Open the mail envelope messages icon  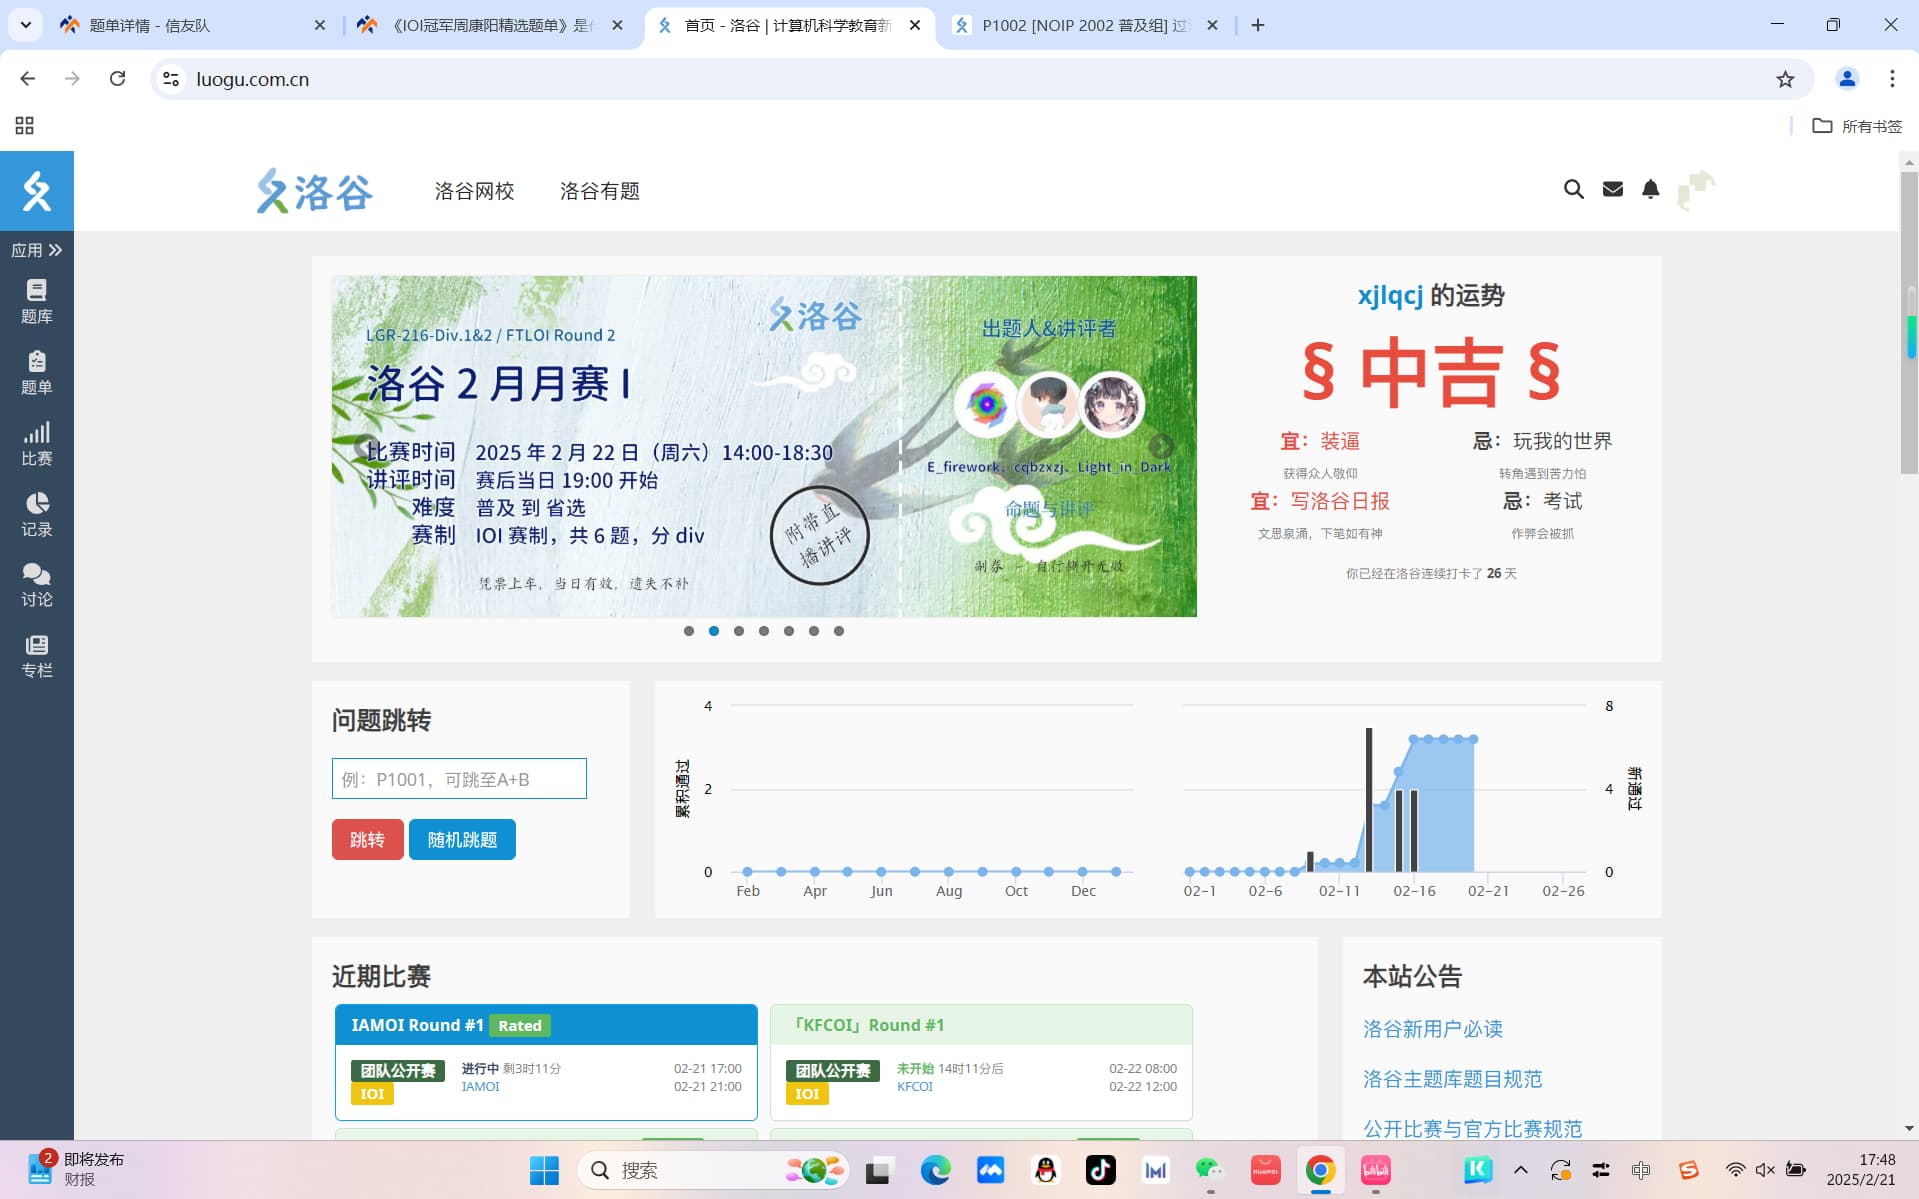point(1612,189)
